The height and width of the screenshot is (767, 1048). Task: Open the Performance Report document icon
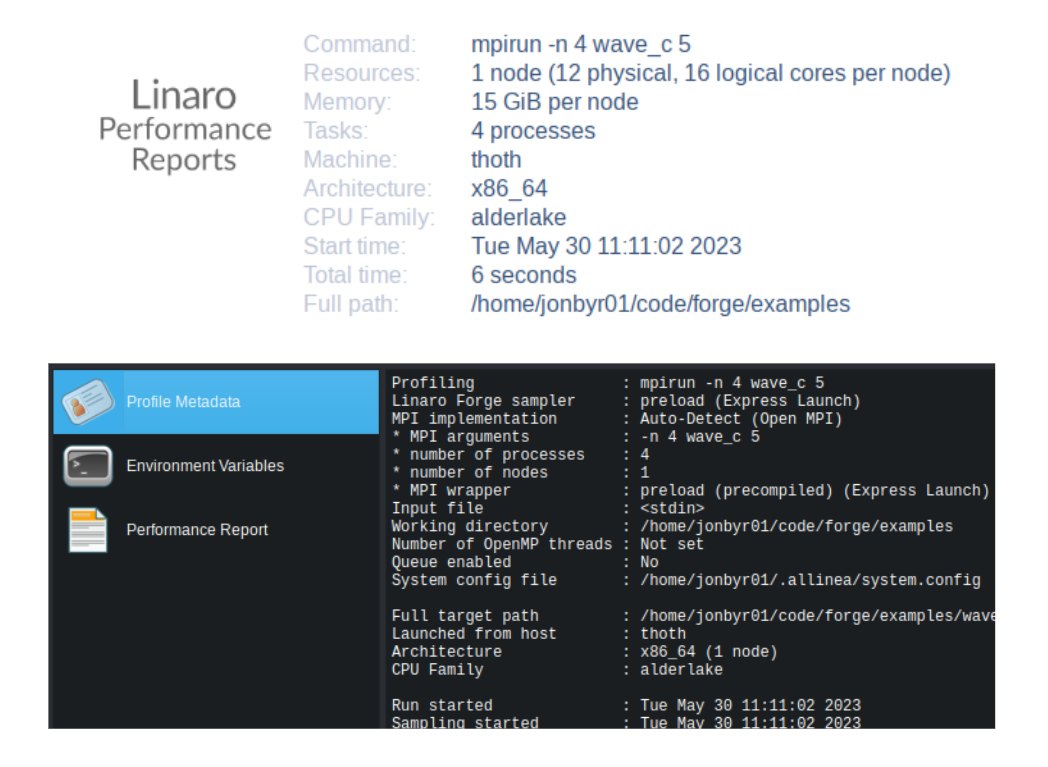(85, 529)
